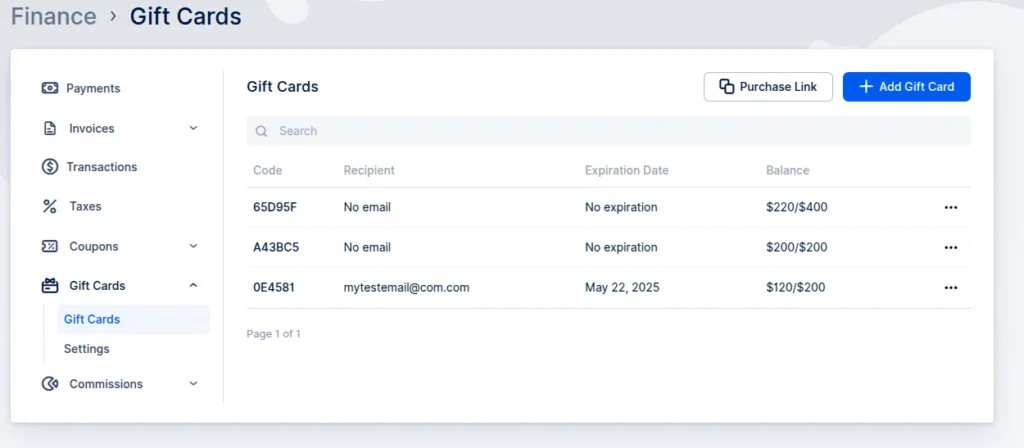
Task: Click the $220/$400 balance
Action: [797, 208]
